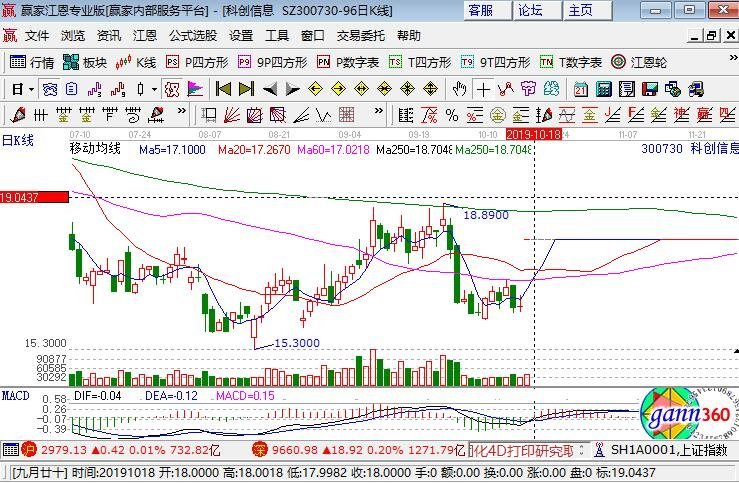Click the clipboard info icon

tap(72, 89)
